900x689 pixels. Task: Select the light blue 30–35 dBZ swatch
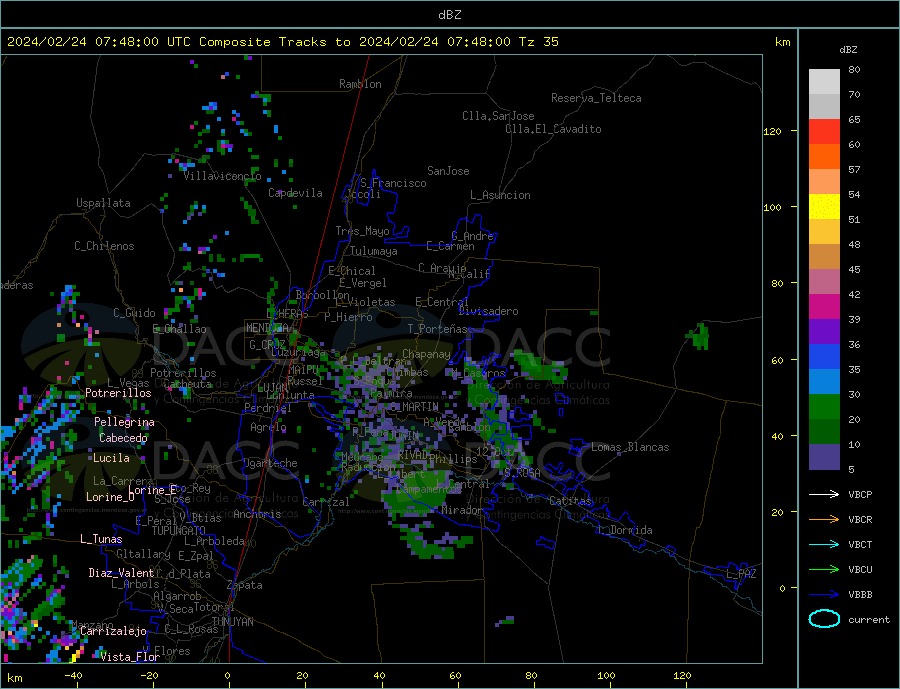[824, 381]
